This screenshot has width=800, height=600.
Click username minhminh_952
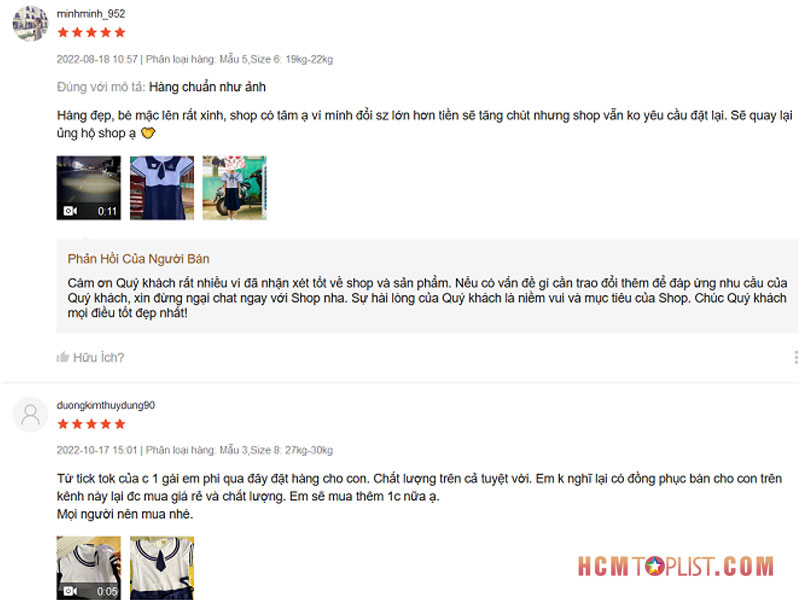(91, 14)
